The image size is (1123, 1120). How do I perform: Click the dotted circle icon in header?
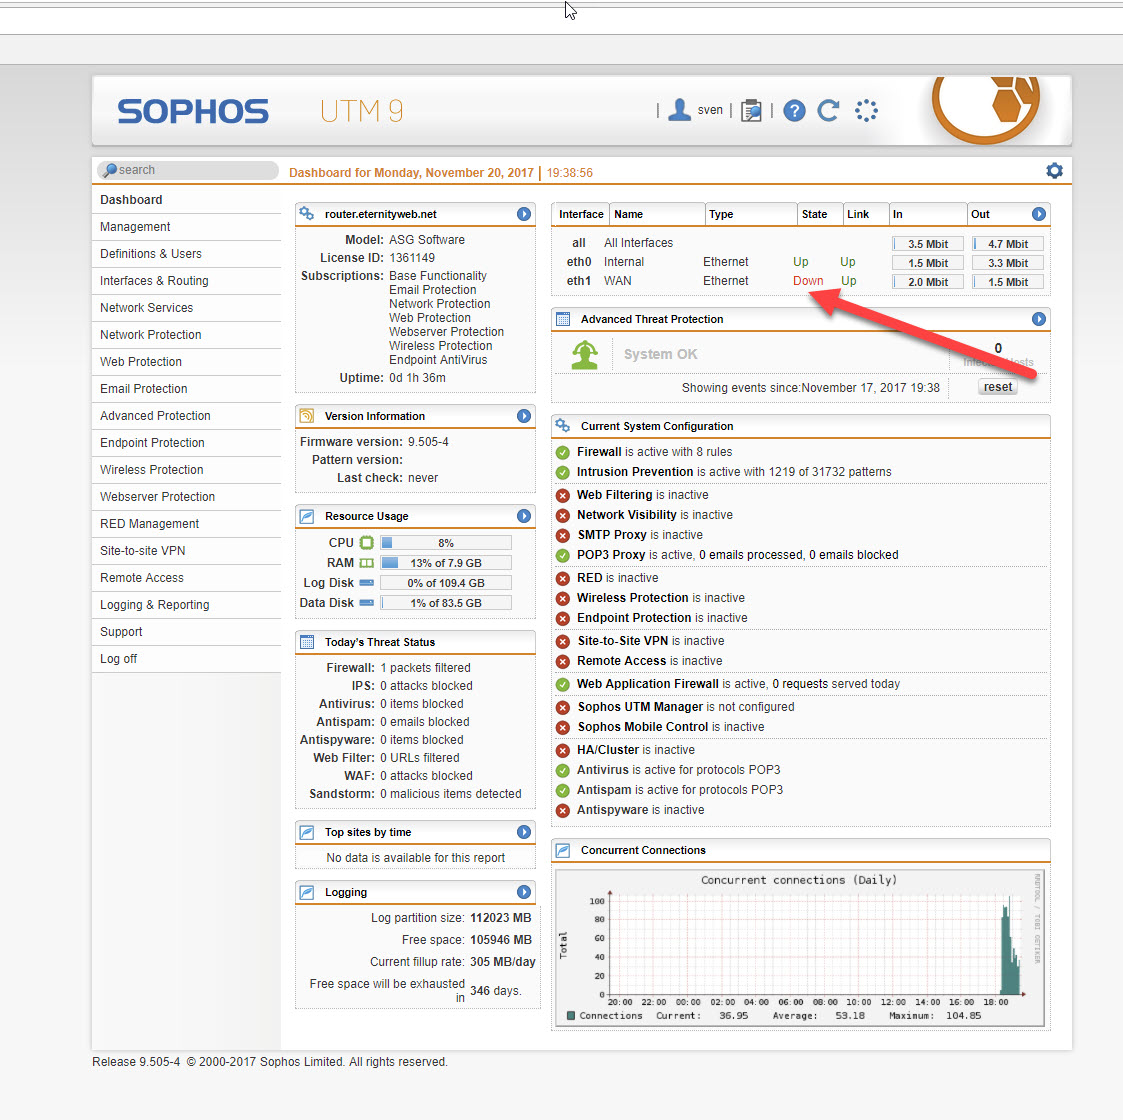click(x=866, y=110)
